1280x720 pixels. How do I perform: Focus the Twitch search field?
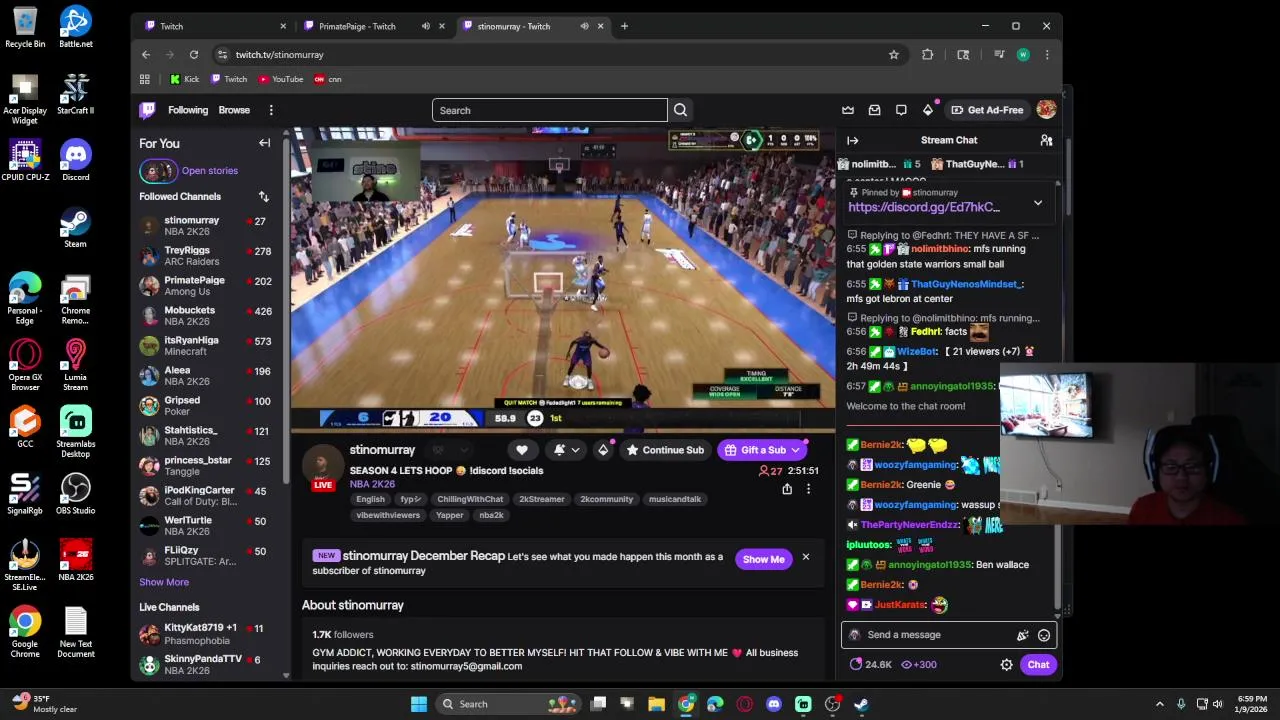coord(550,110)
